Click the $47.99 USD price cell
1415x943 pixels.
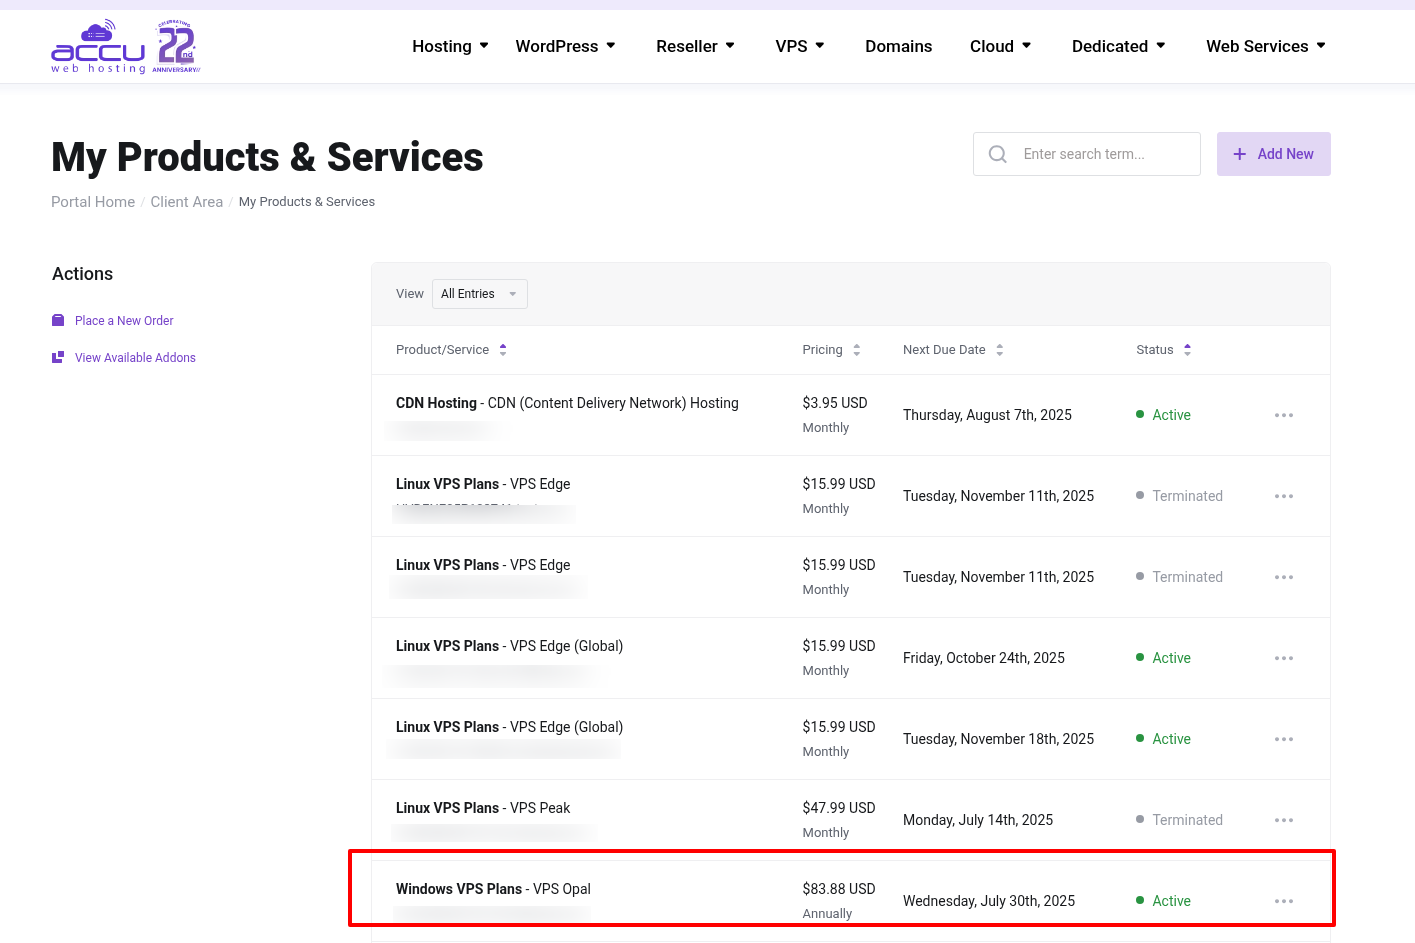pos(839,808)
